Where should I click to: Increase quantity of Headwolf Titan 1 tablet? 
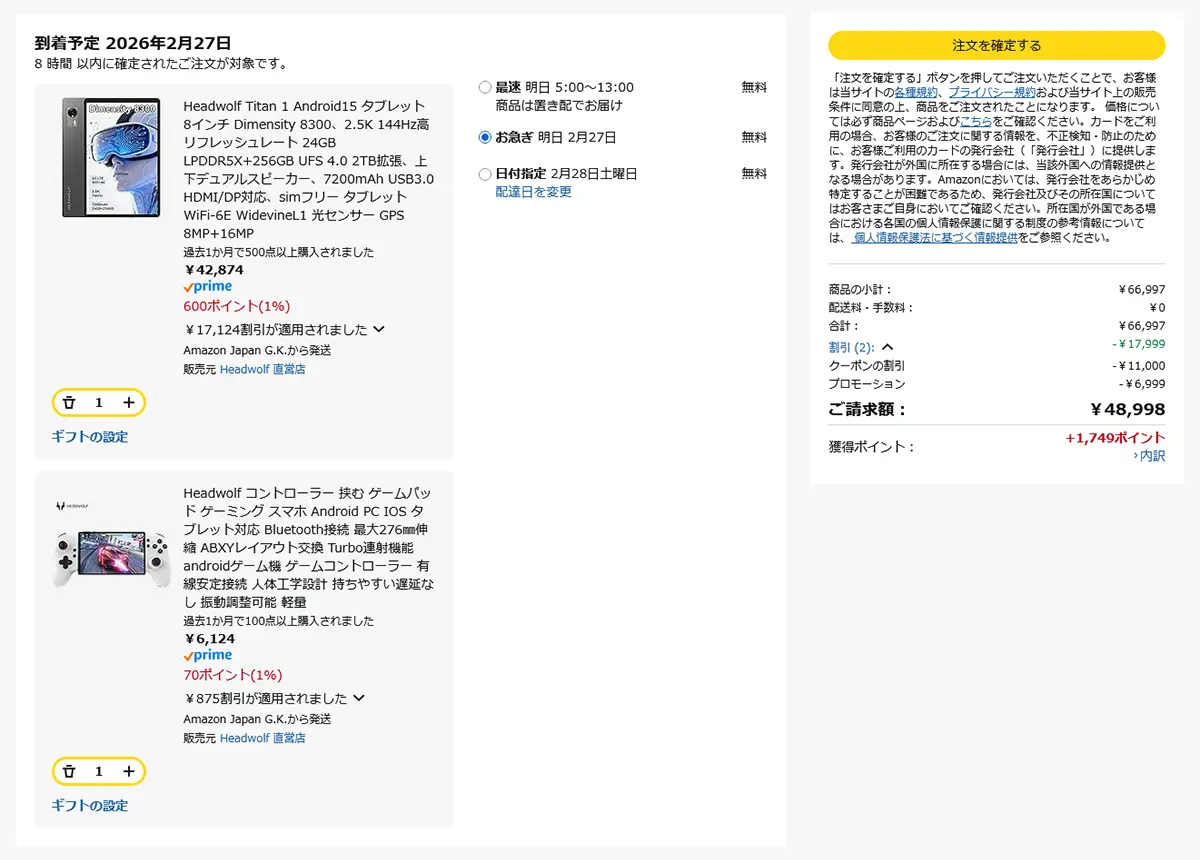(x=129, y=402)
